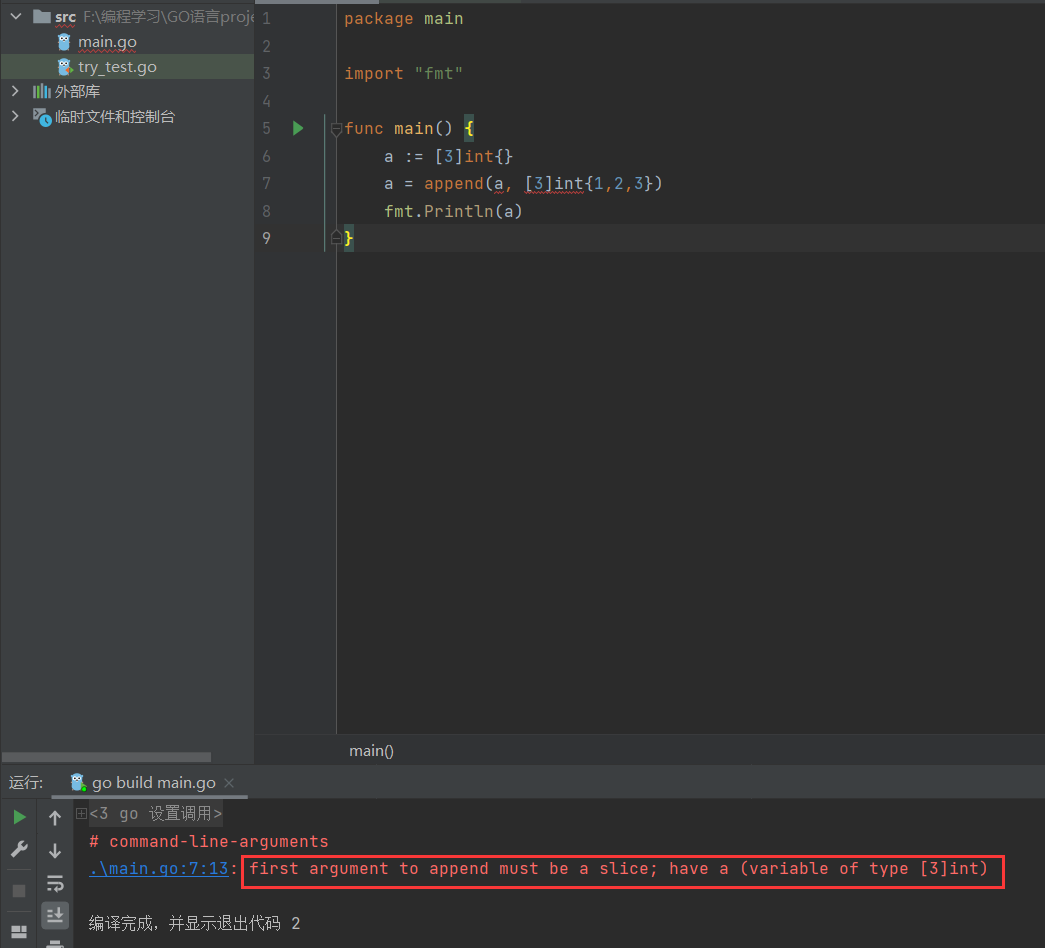Click 'fmt.Println(a)' on line 8
The width and height of the screenshot is (1045, 948).
click(453, 211)
